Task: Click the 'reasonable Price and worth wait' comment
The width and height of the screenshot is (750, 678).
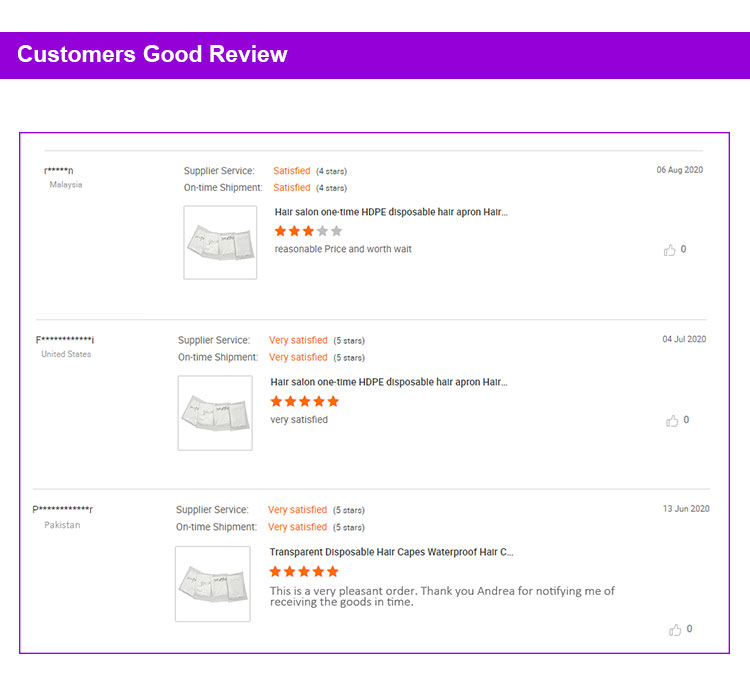Action: coord(343,249)
